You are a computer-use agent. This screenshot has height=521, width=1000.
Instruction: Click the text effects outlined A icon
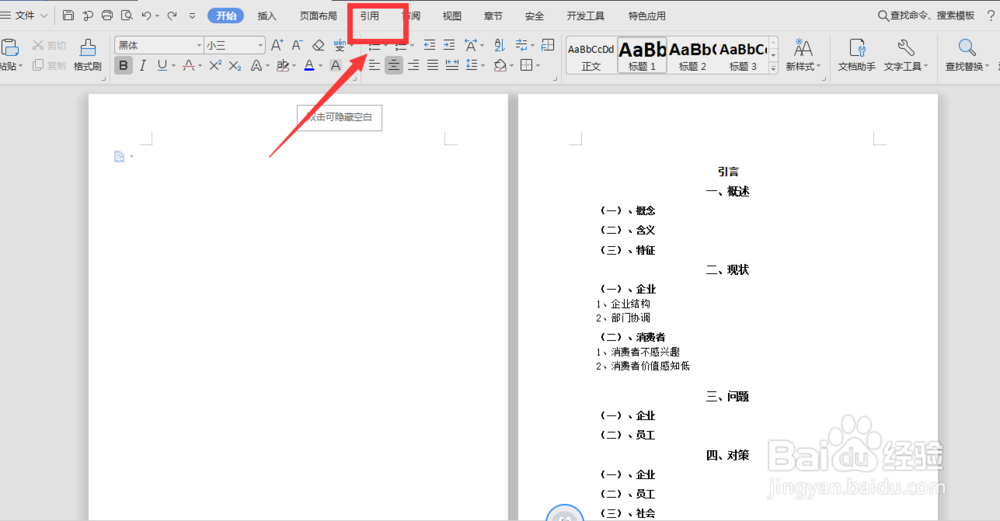coord(256,65)
